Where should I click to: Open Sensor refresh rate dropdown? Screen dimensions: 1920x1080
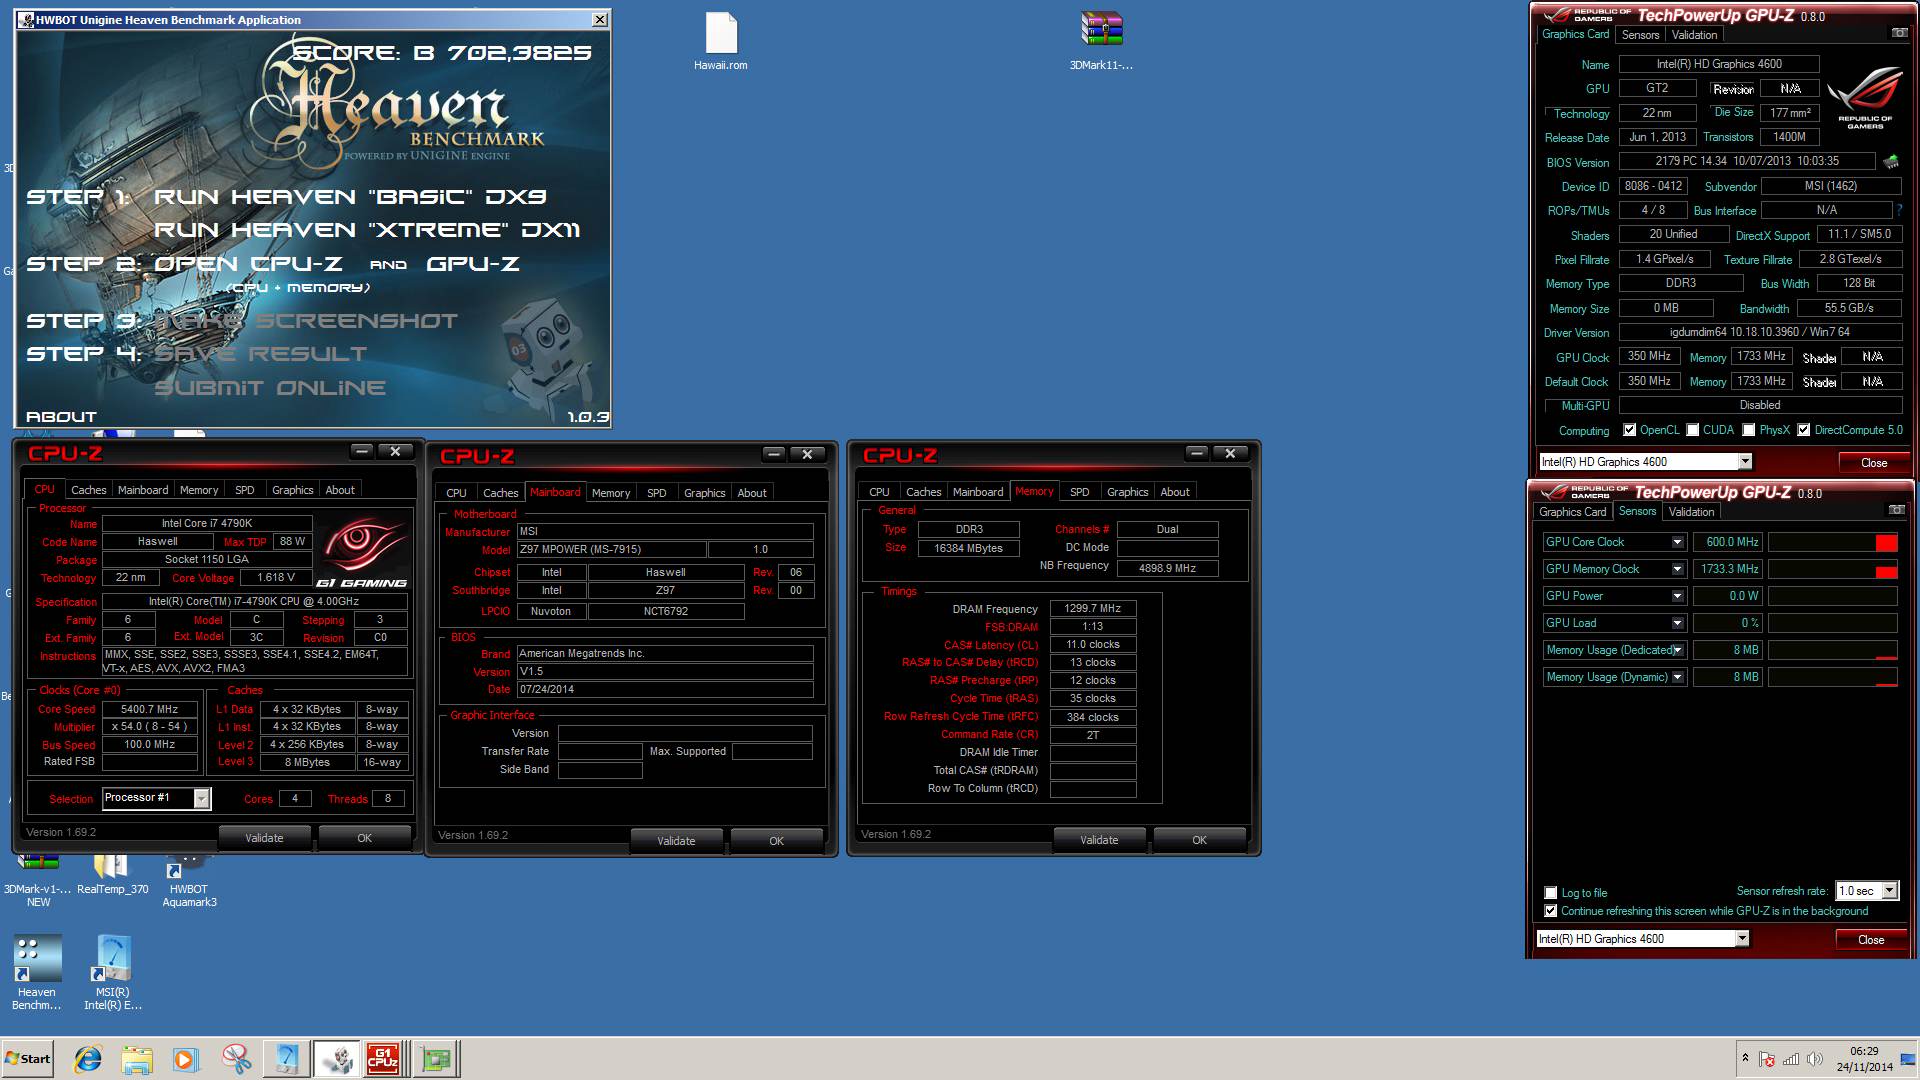(1889, 891)
